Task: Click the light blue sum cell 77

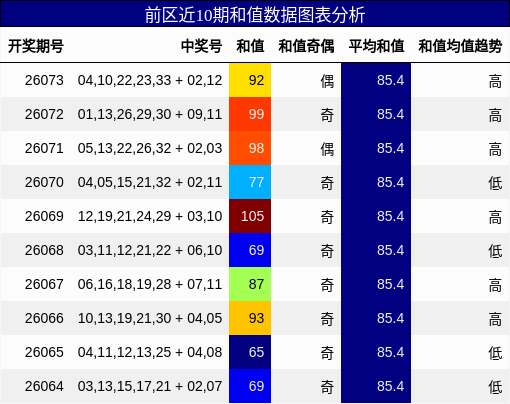Action: coord(250,182)
